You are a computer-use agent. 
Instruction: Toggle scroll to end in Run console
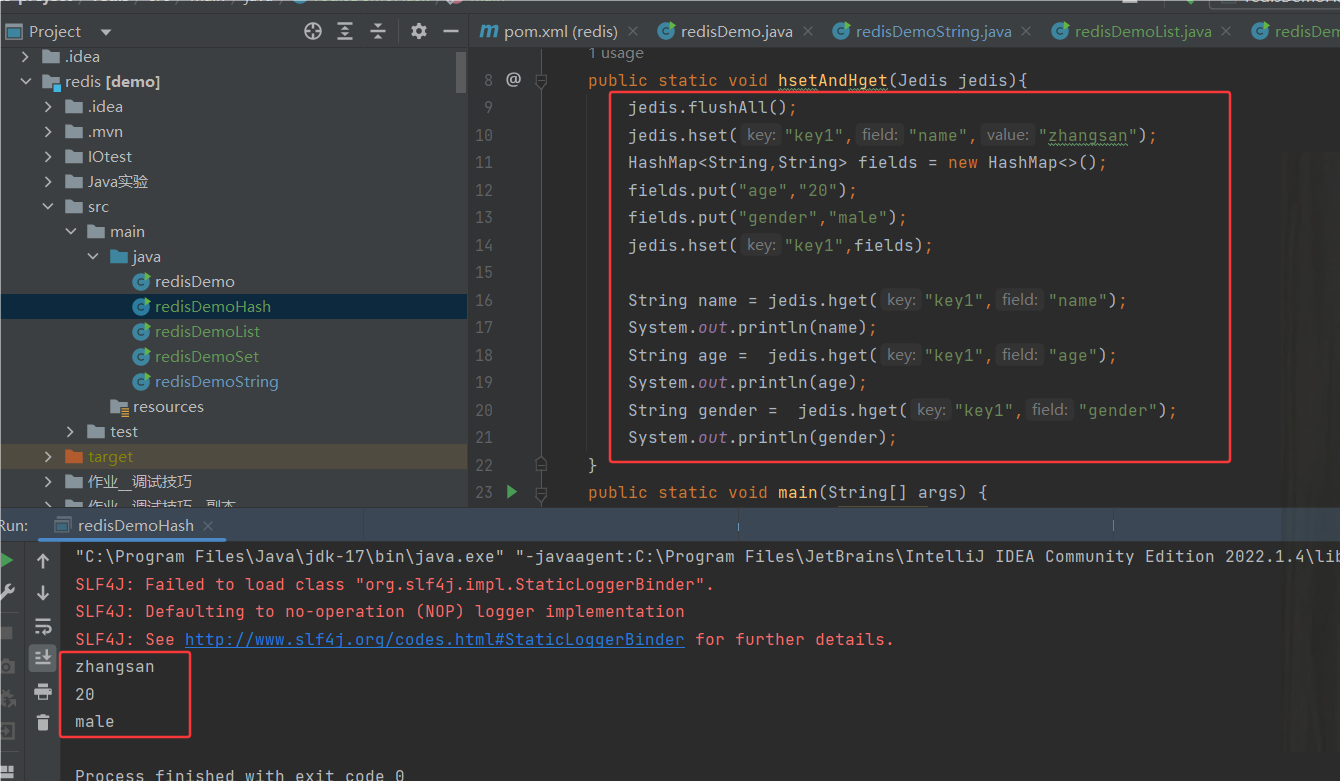pyautogui.click(x=43, y=657)
